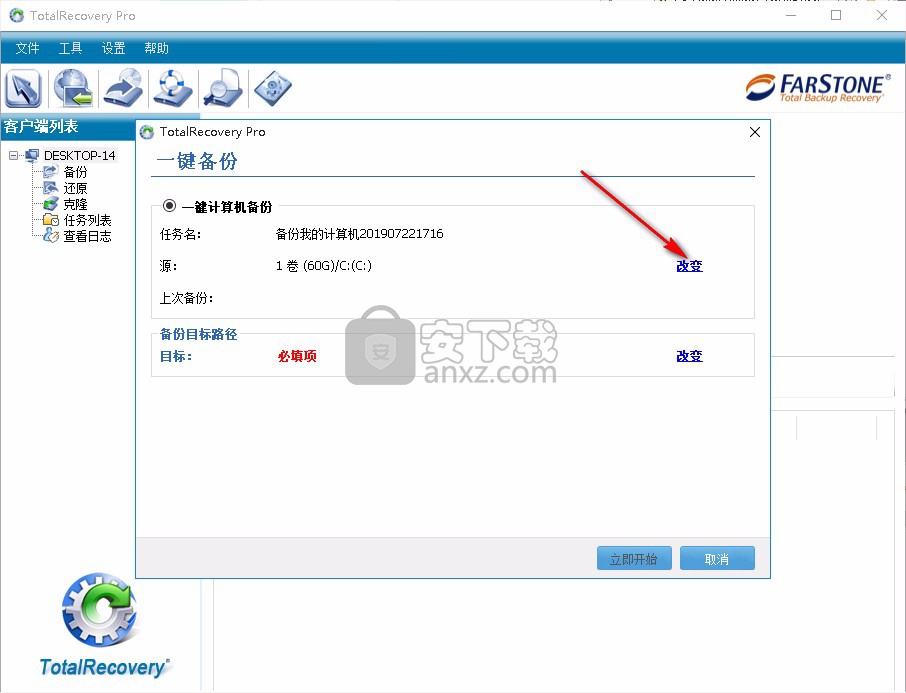906x693 pixels.
Task: Select 备份 in the client tree
Action: 75,172
